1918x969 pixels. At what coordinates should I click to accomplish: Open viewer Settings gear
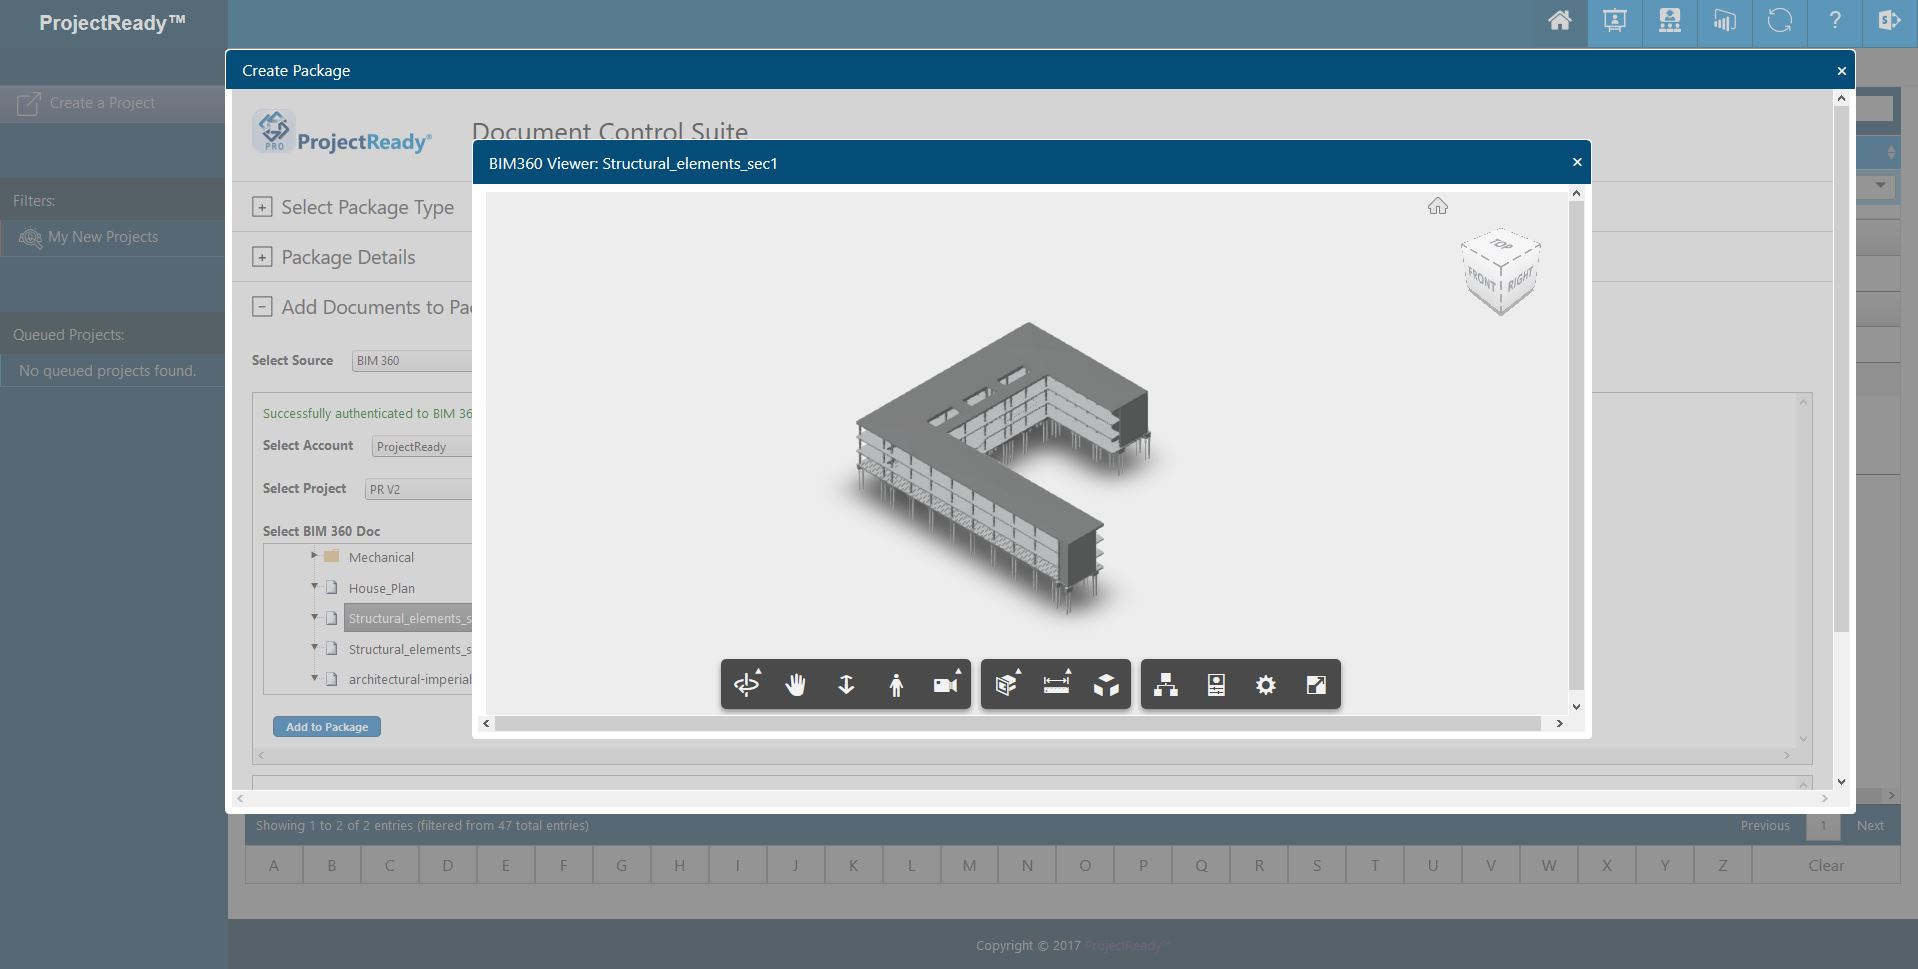(x=1266, y=685)
